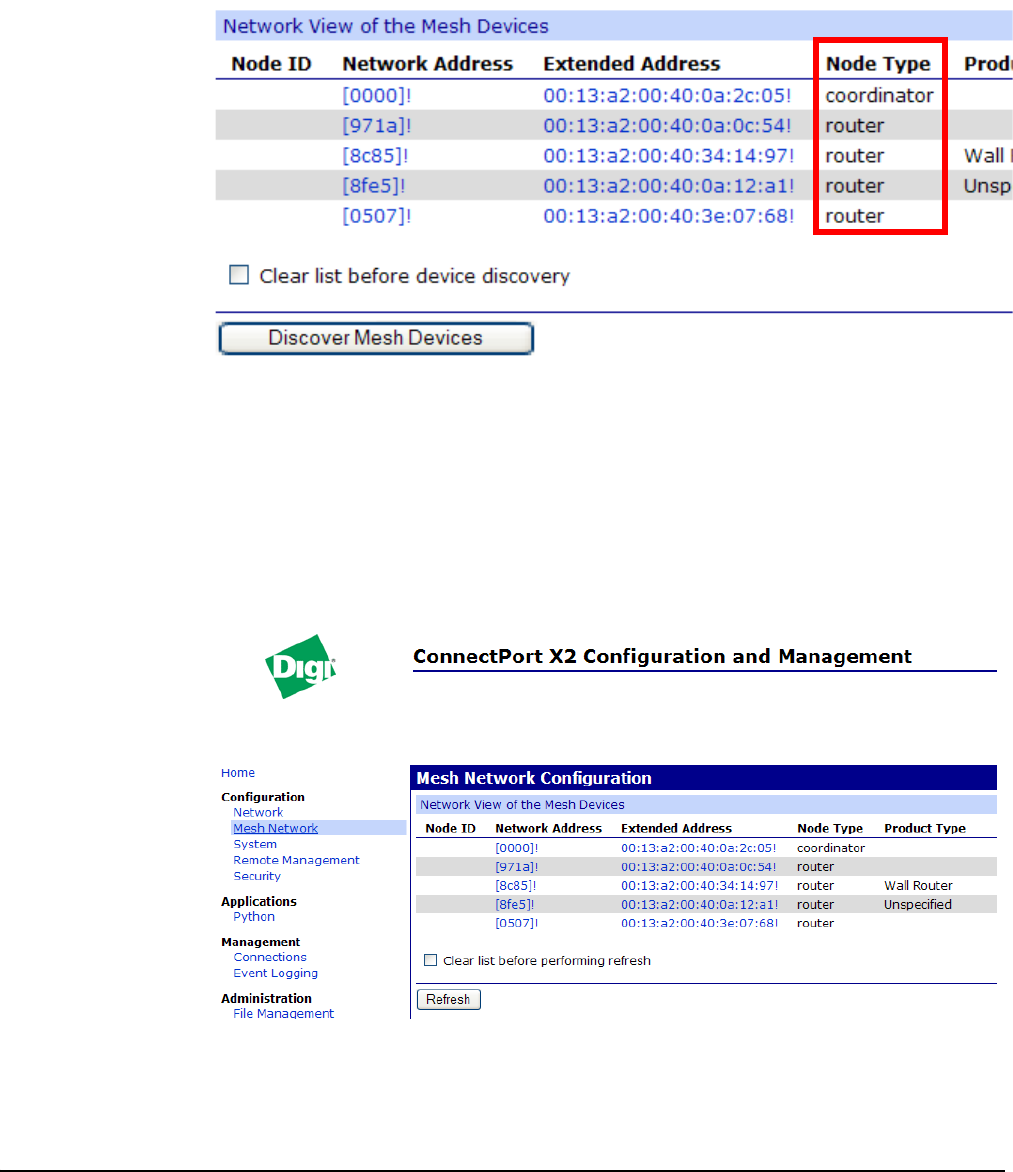Click network address [8c85]! in top table

pos(375,155)
